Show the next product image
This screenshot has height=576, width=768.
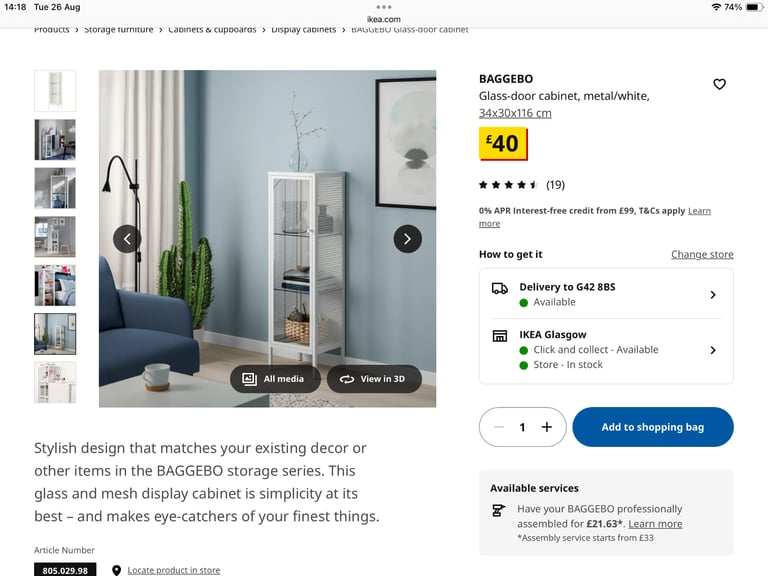click(x=408, y=239)
